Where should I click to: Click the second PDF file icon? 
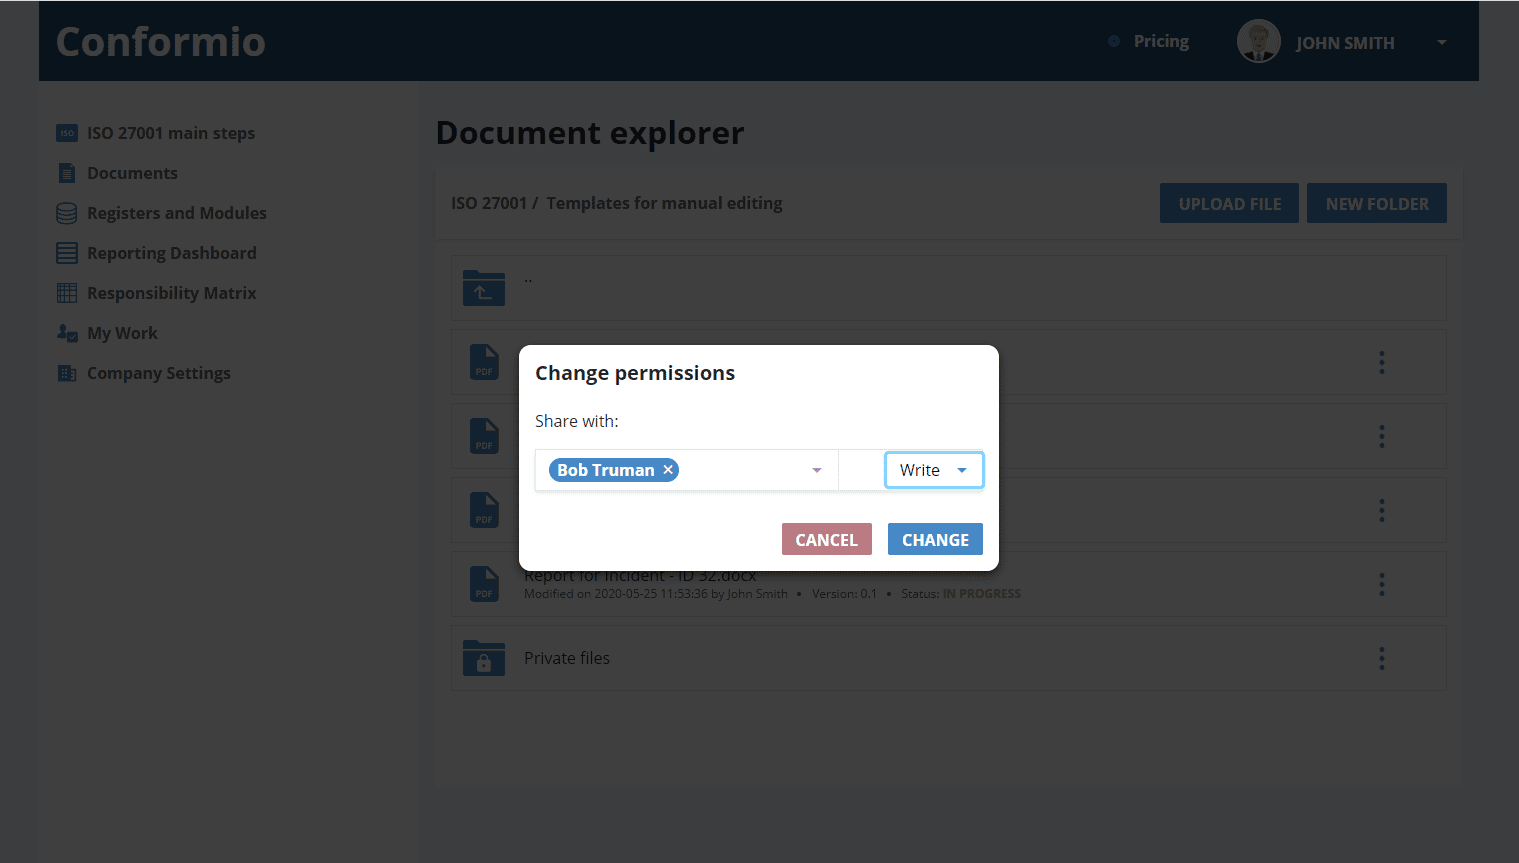[x=484, y=436]
